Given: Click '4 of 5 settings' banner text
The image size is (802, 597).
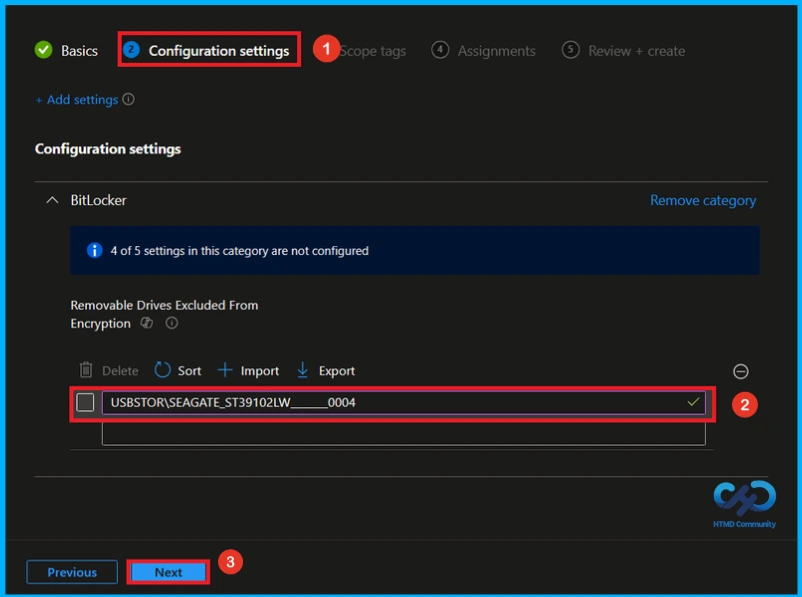Looking at the screenshot, I should pos(239,251).
